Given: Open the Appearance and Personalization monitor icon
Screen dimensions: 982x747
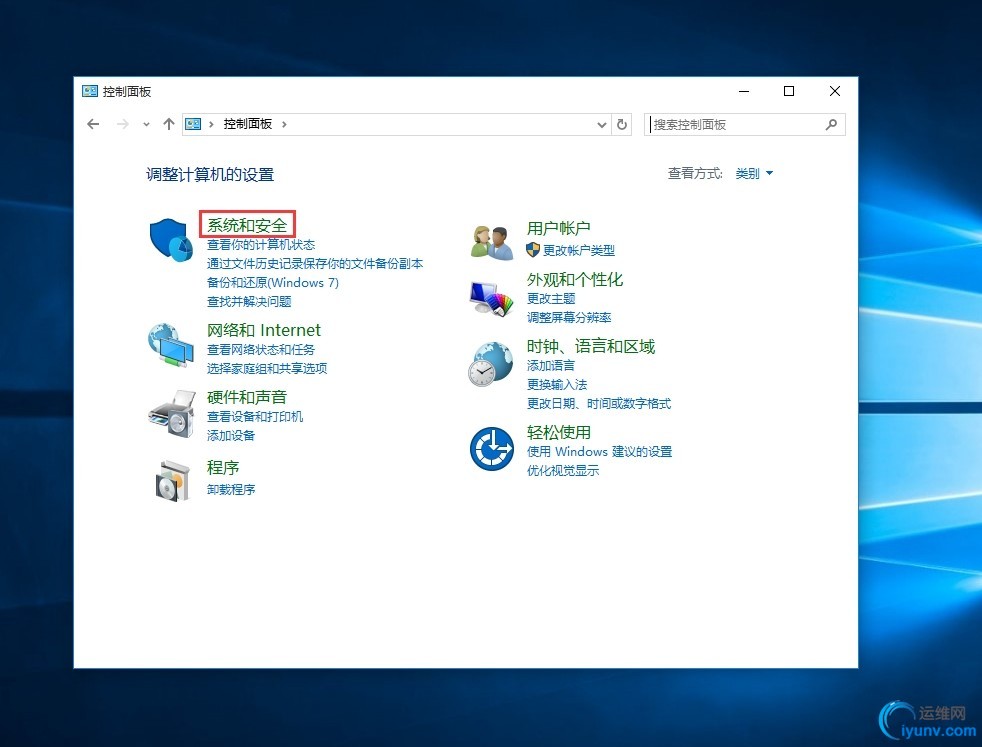Looking at the screenshot, I should click(491, 297).
